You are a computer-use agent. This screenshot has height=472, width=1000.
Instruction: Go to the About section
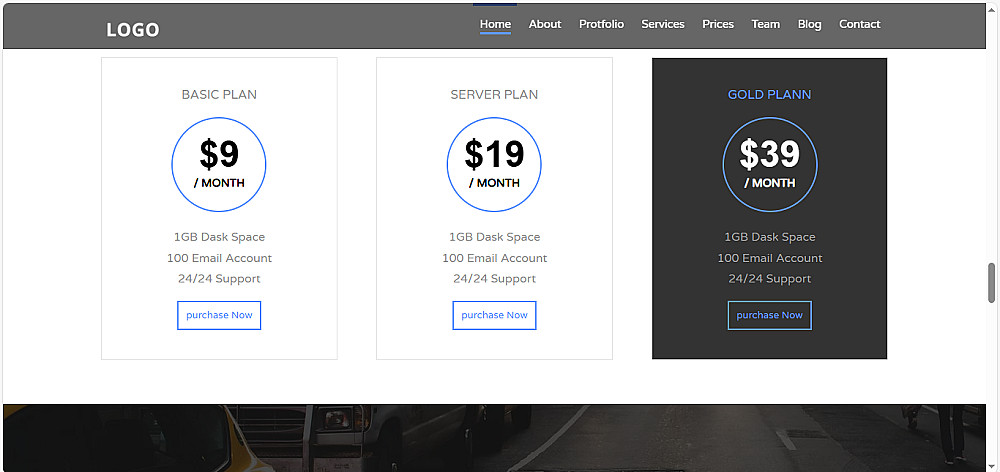pyautogui.click(x=545, y=24)
